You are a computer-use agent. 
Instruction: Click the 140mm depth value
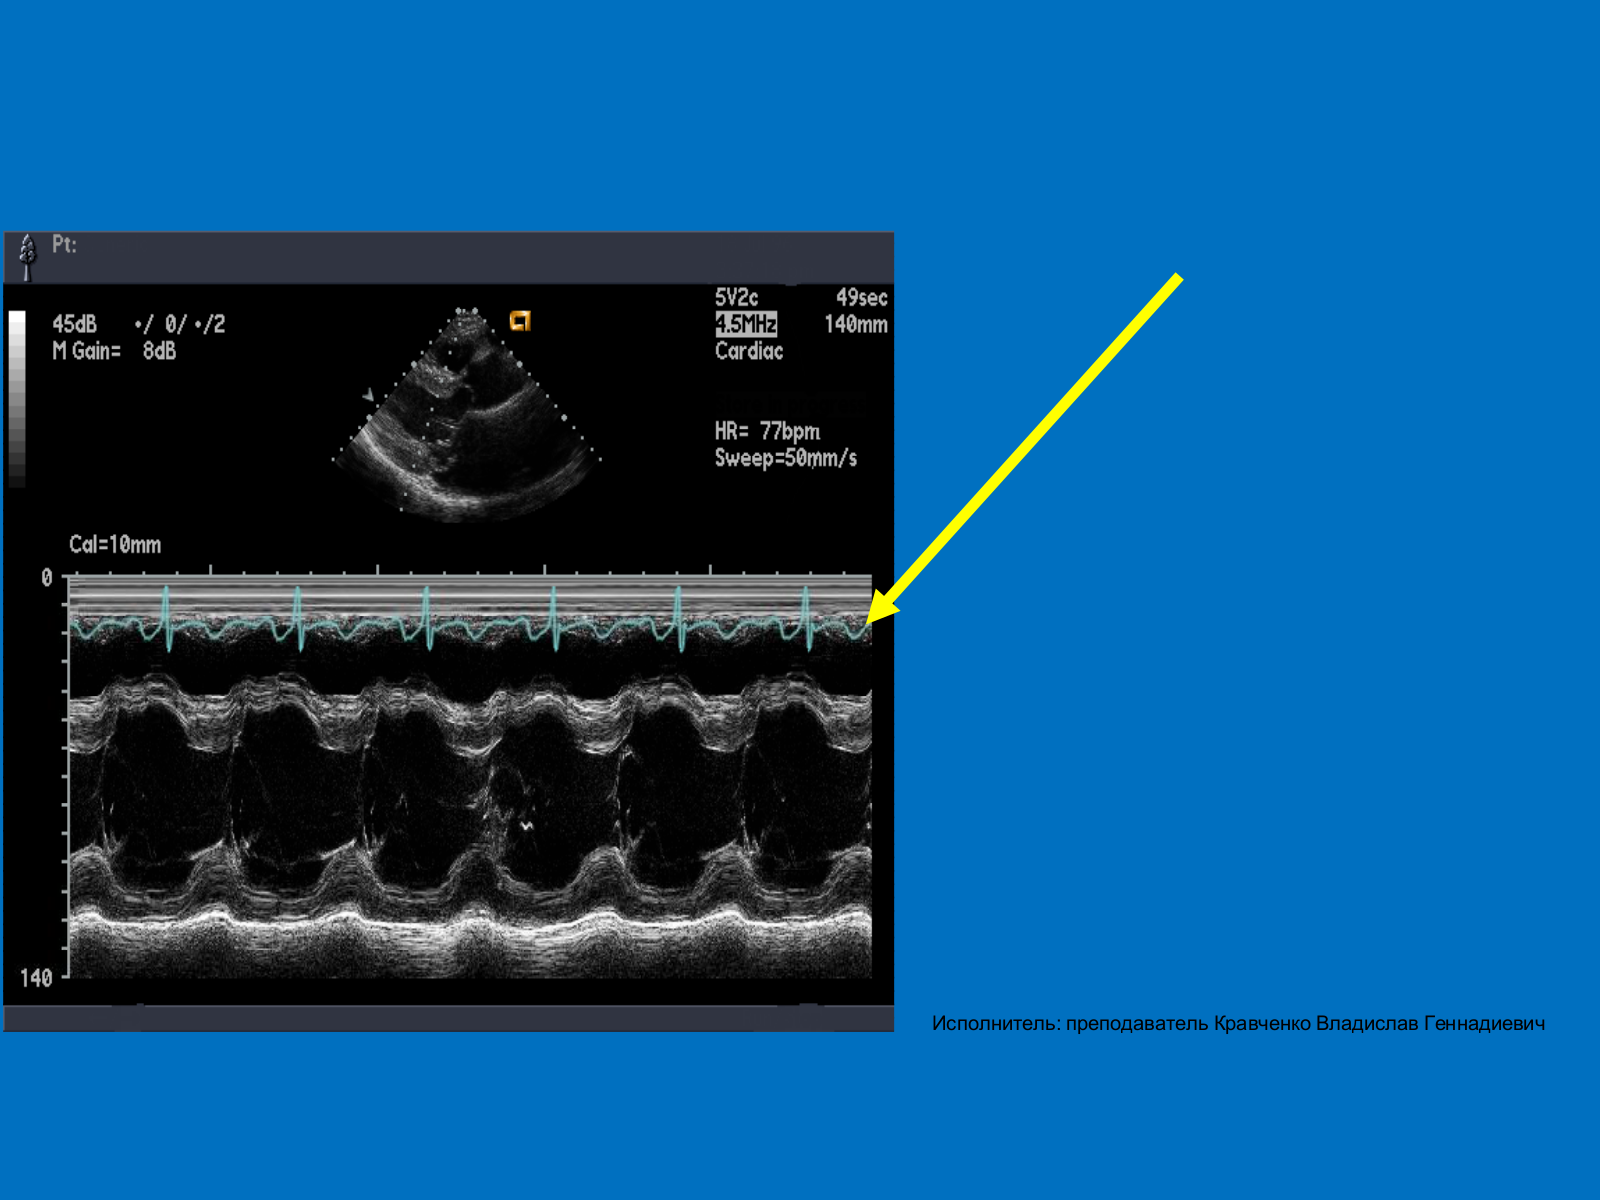(856, 324)
